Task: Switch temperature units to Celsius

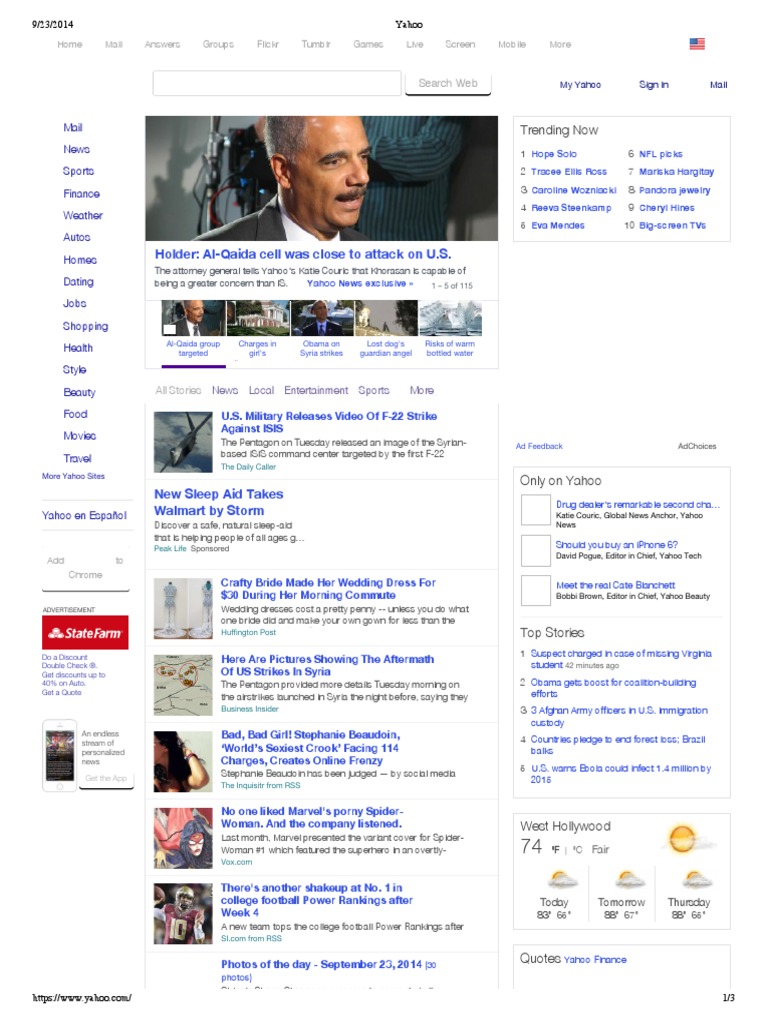Action: pyautogui.click(x=577, y=850)
